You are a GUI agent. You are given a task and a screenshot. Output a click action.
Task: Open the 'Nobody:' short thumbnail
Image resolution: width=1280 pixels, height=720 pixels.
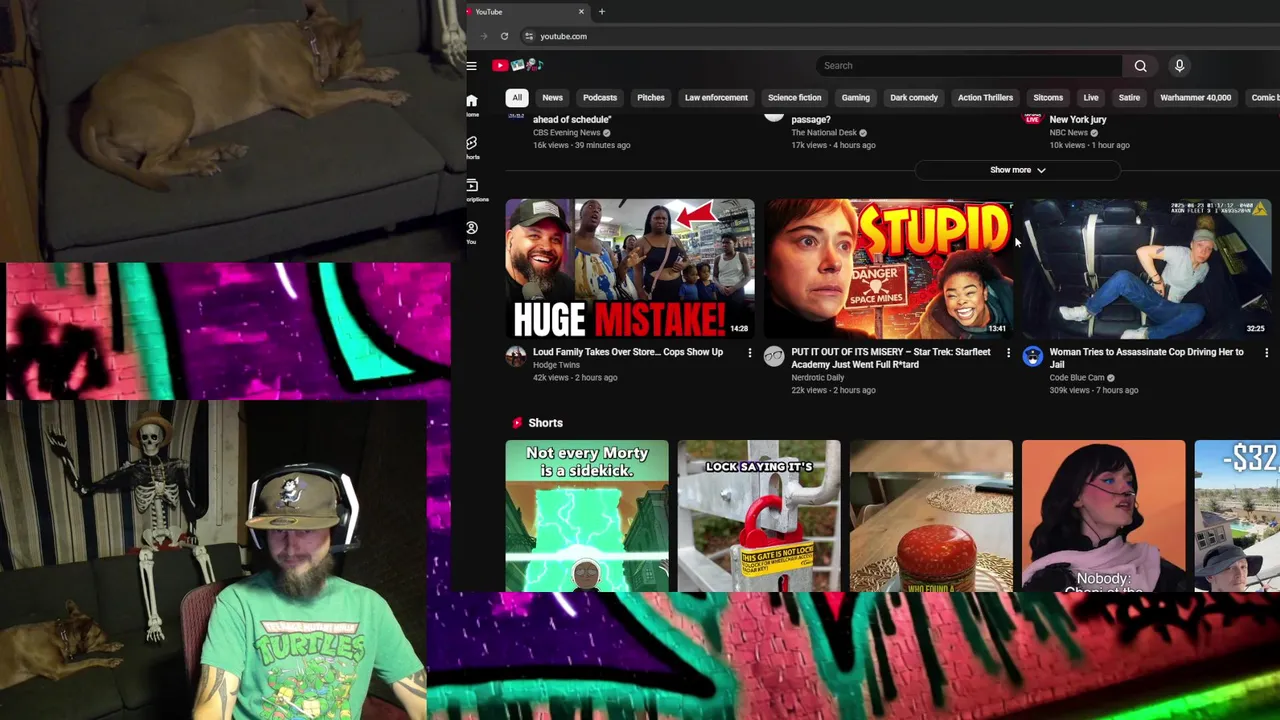(x=1103, y=516)
